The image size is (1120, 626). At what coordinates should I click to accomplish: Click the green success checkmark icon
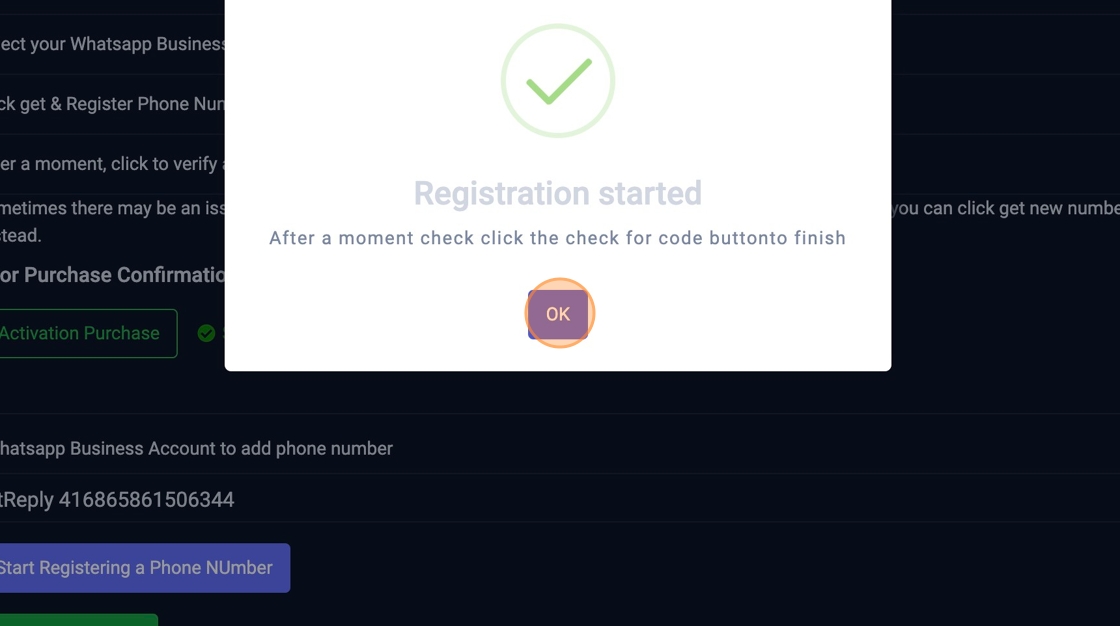558,81
